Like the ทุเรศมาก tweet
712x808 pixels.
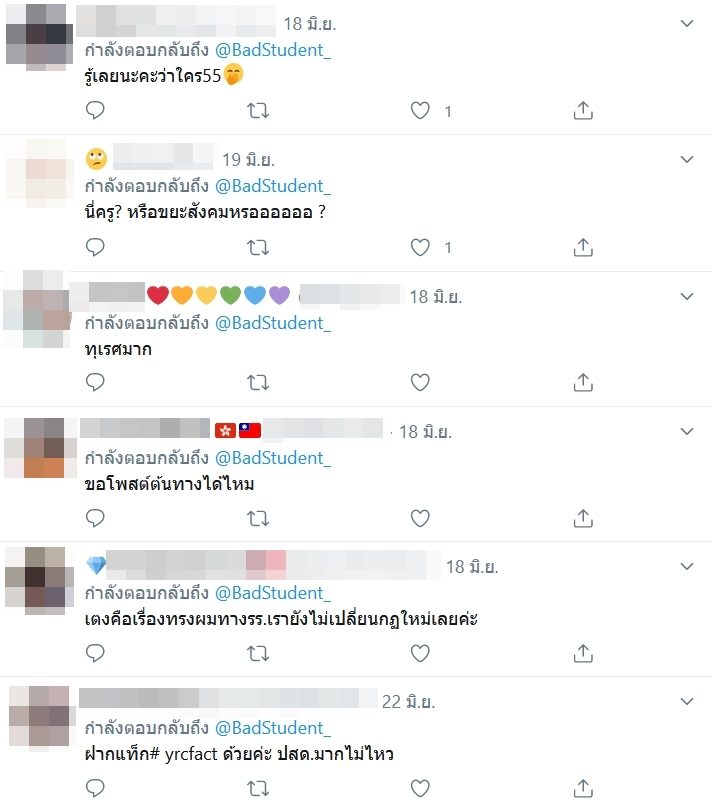pyautogui.click(x=420, y=382)
